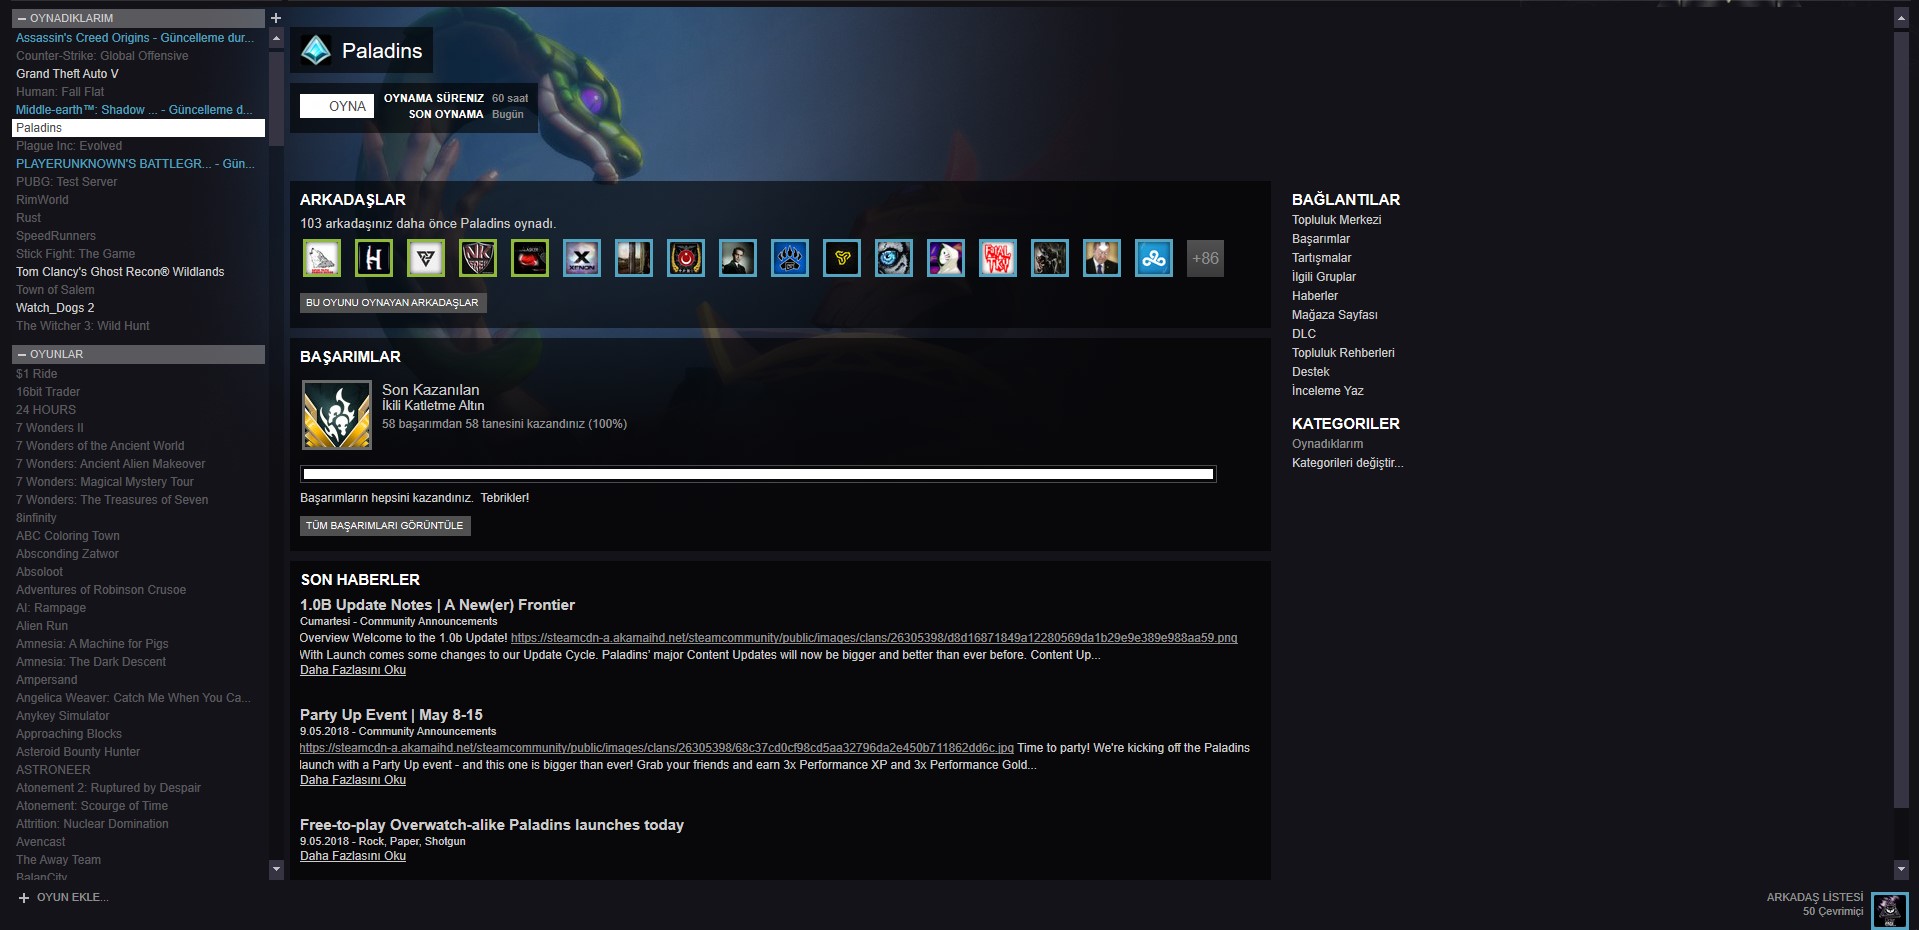This screenshot has width=1919, height=930.
Task: Show the +86 more friends tile
Action: tap(1205, 258)
